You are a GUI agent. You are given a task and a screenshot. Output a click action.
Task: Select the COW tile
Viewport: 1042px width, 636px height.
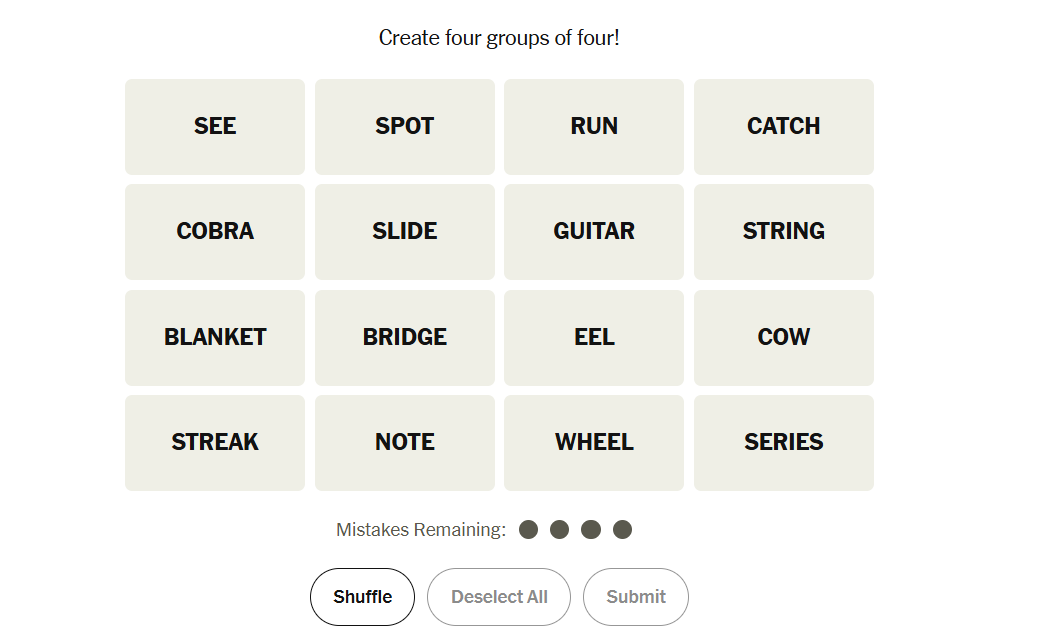tap(784, 338)
